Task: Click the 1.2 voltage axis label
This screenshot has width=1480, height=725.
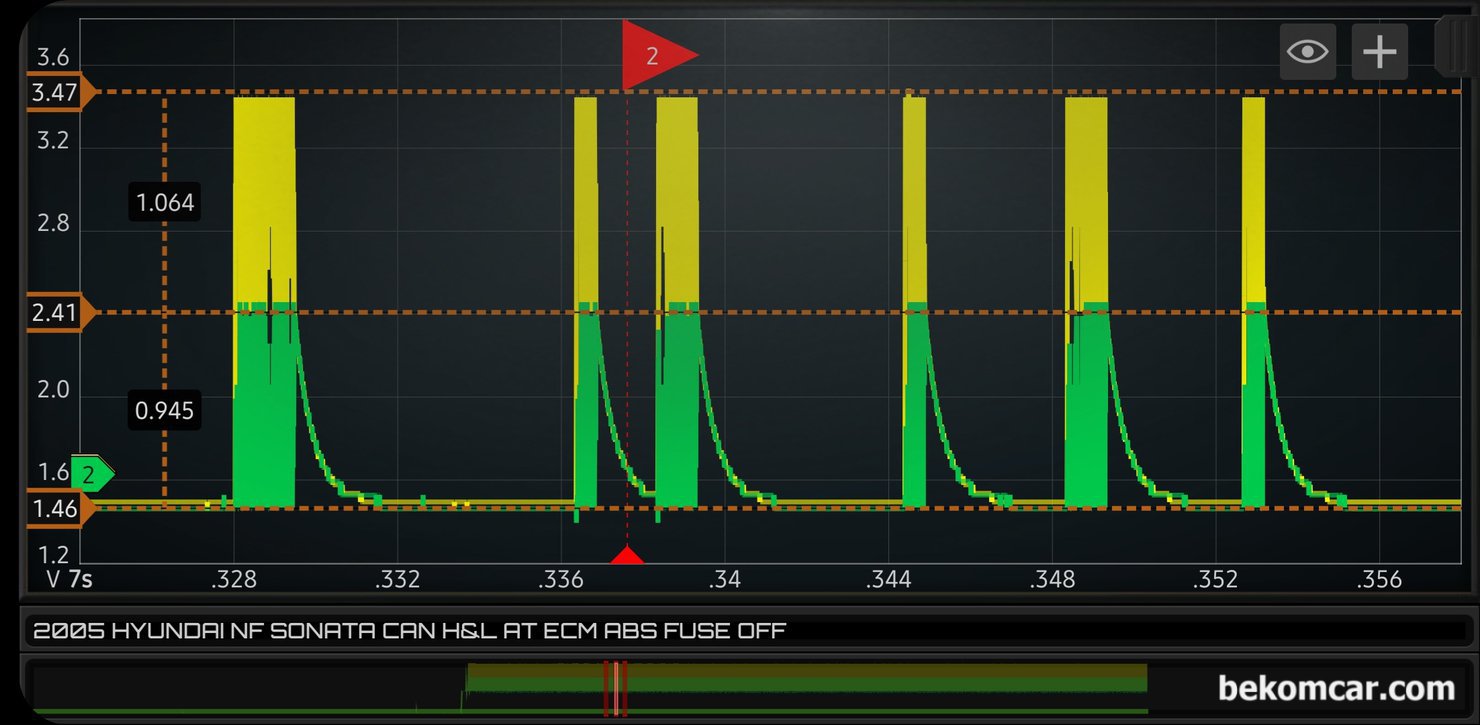Action: coord(52,555)
